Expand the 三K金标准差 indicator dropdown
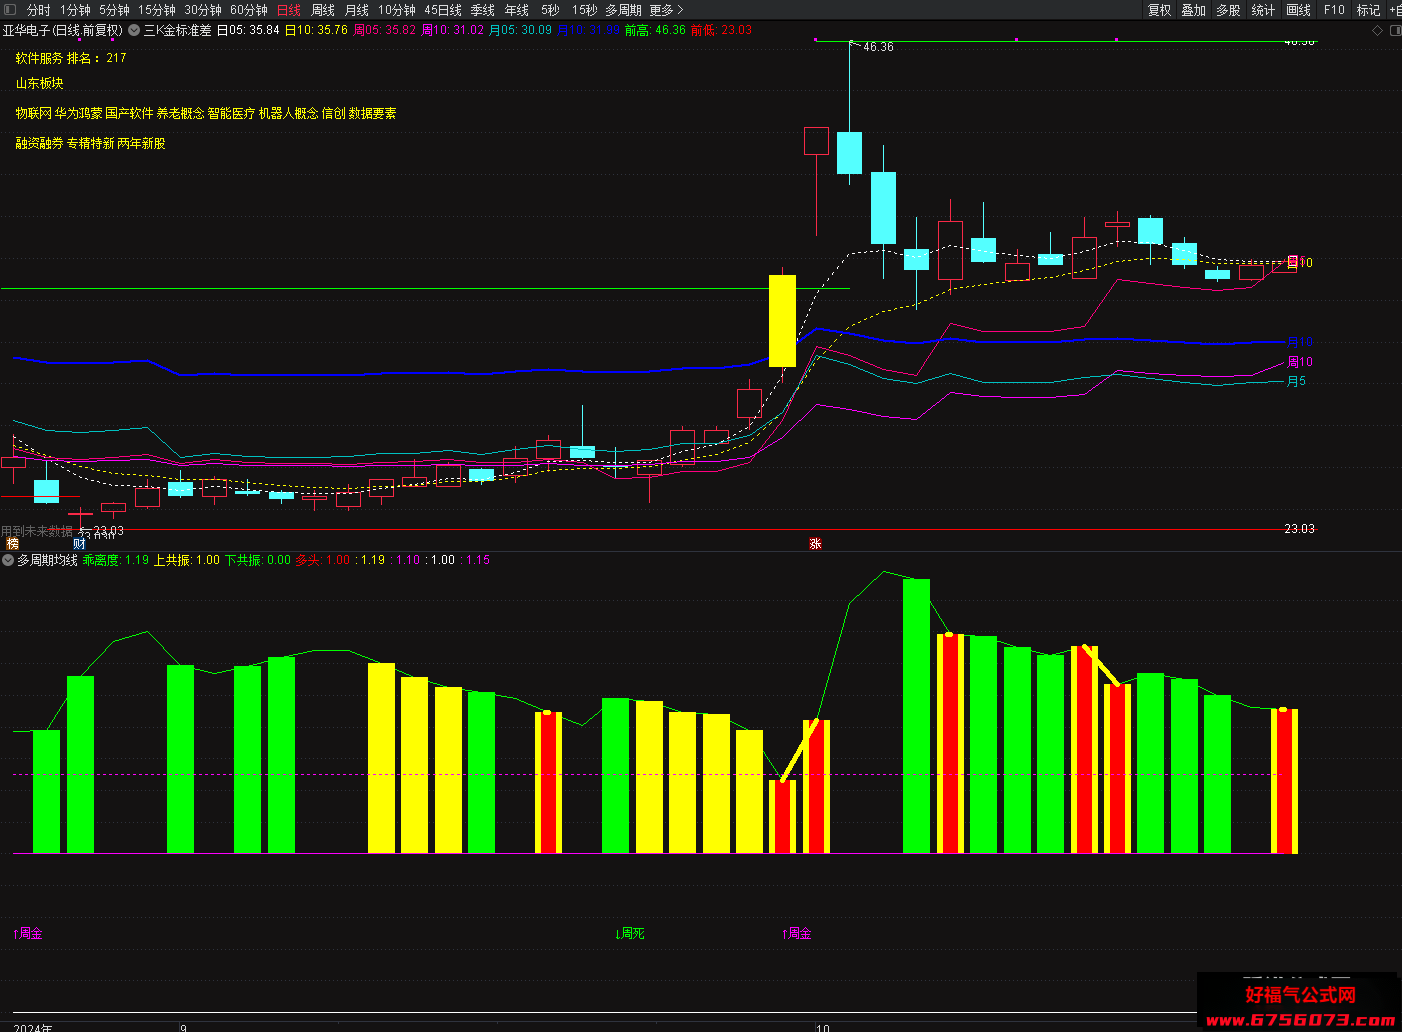1402x1032 pixels. (134, 30)
